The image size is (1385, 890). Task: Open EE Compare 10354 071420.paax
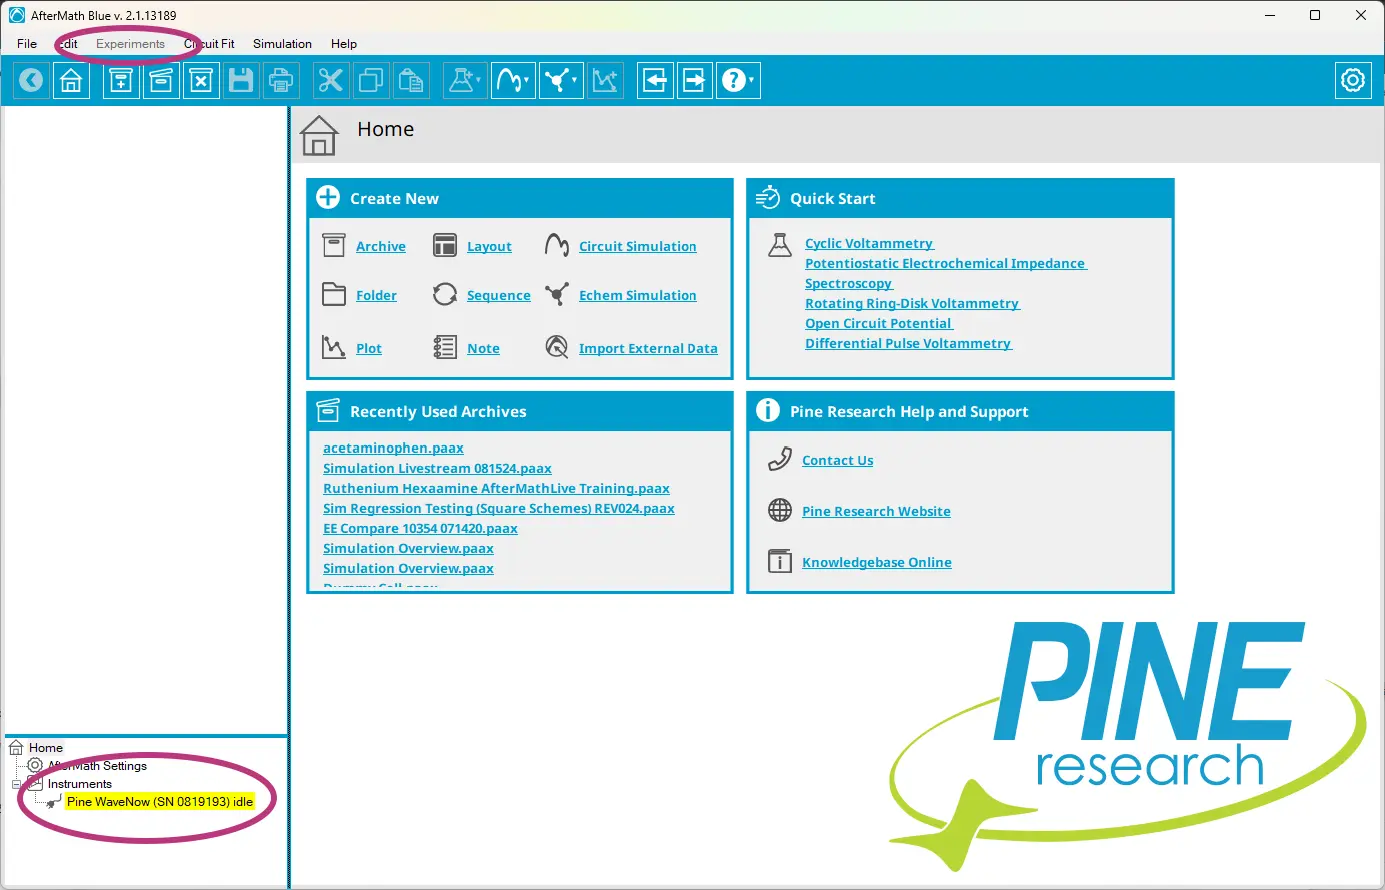[x=420, y=528]
